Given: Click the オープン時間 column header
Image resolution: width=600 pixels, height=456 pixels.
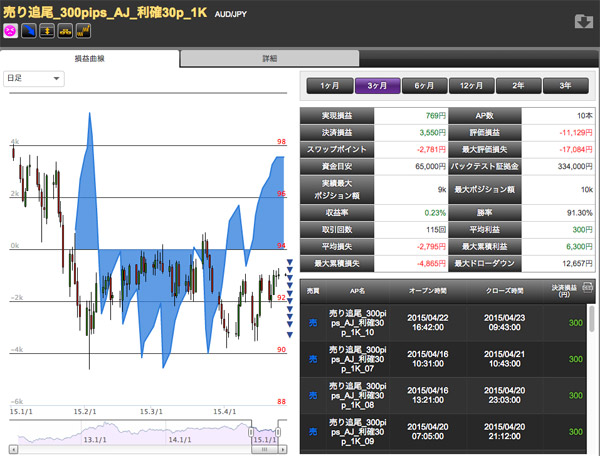Looking at the screenshot, I should (x=428, y=291).
